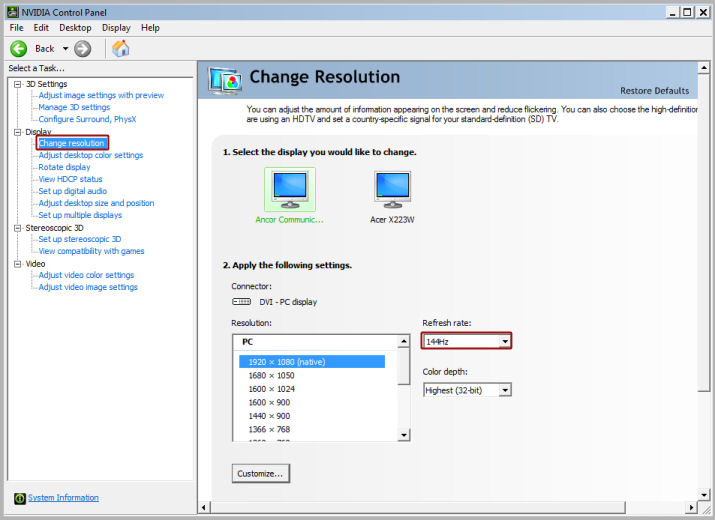715x520 pixels.
Task: Open the File menu
Action: pyautogui.click(x=16, y=28)
